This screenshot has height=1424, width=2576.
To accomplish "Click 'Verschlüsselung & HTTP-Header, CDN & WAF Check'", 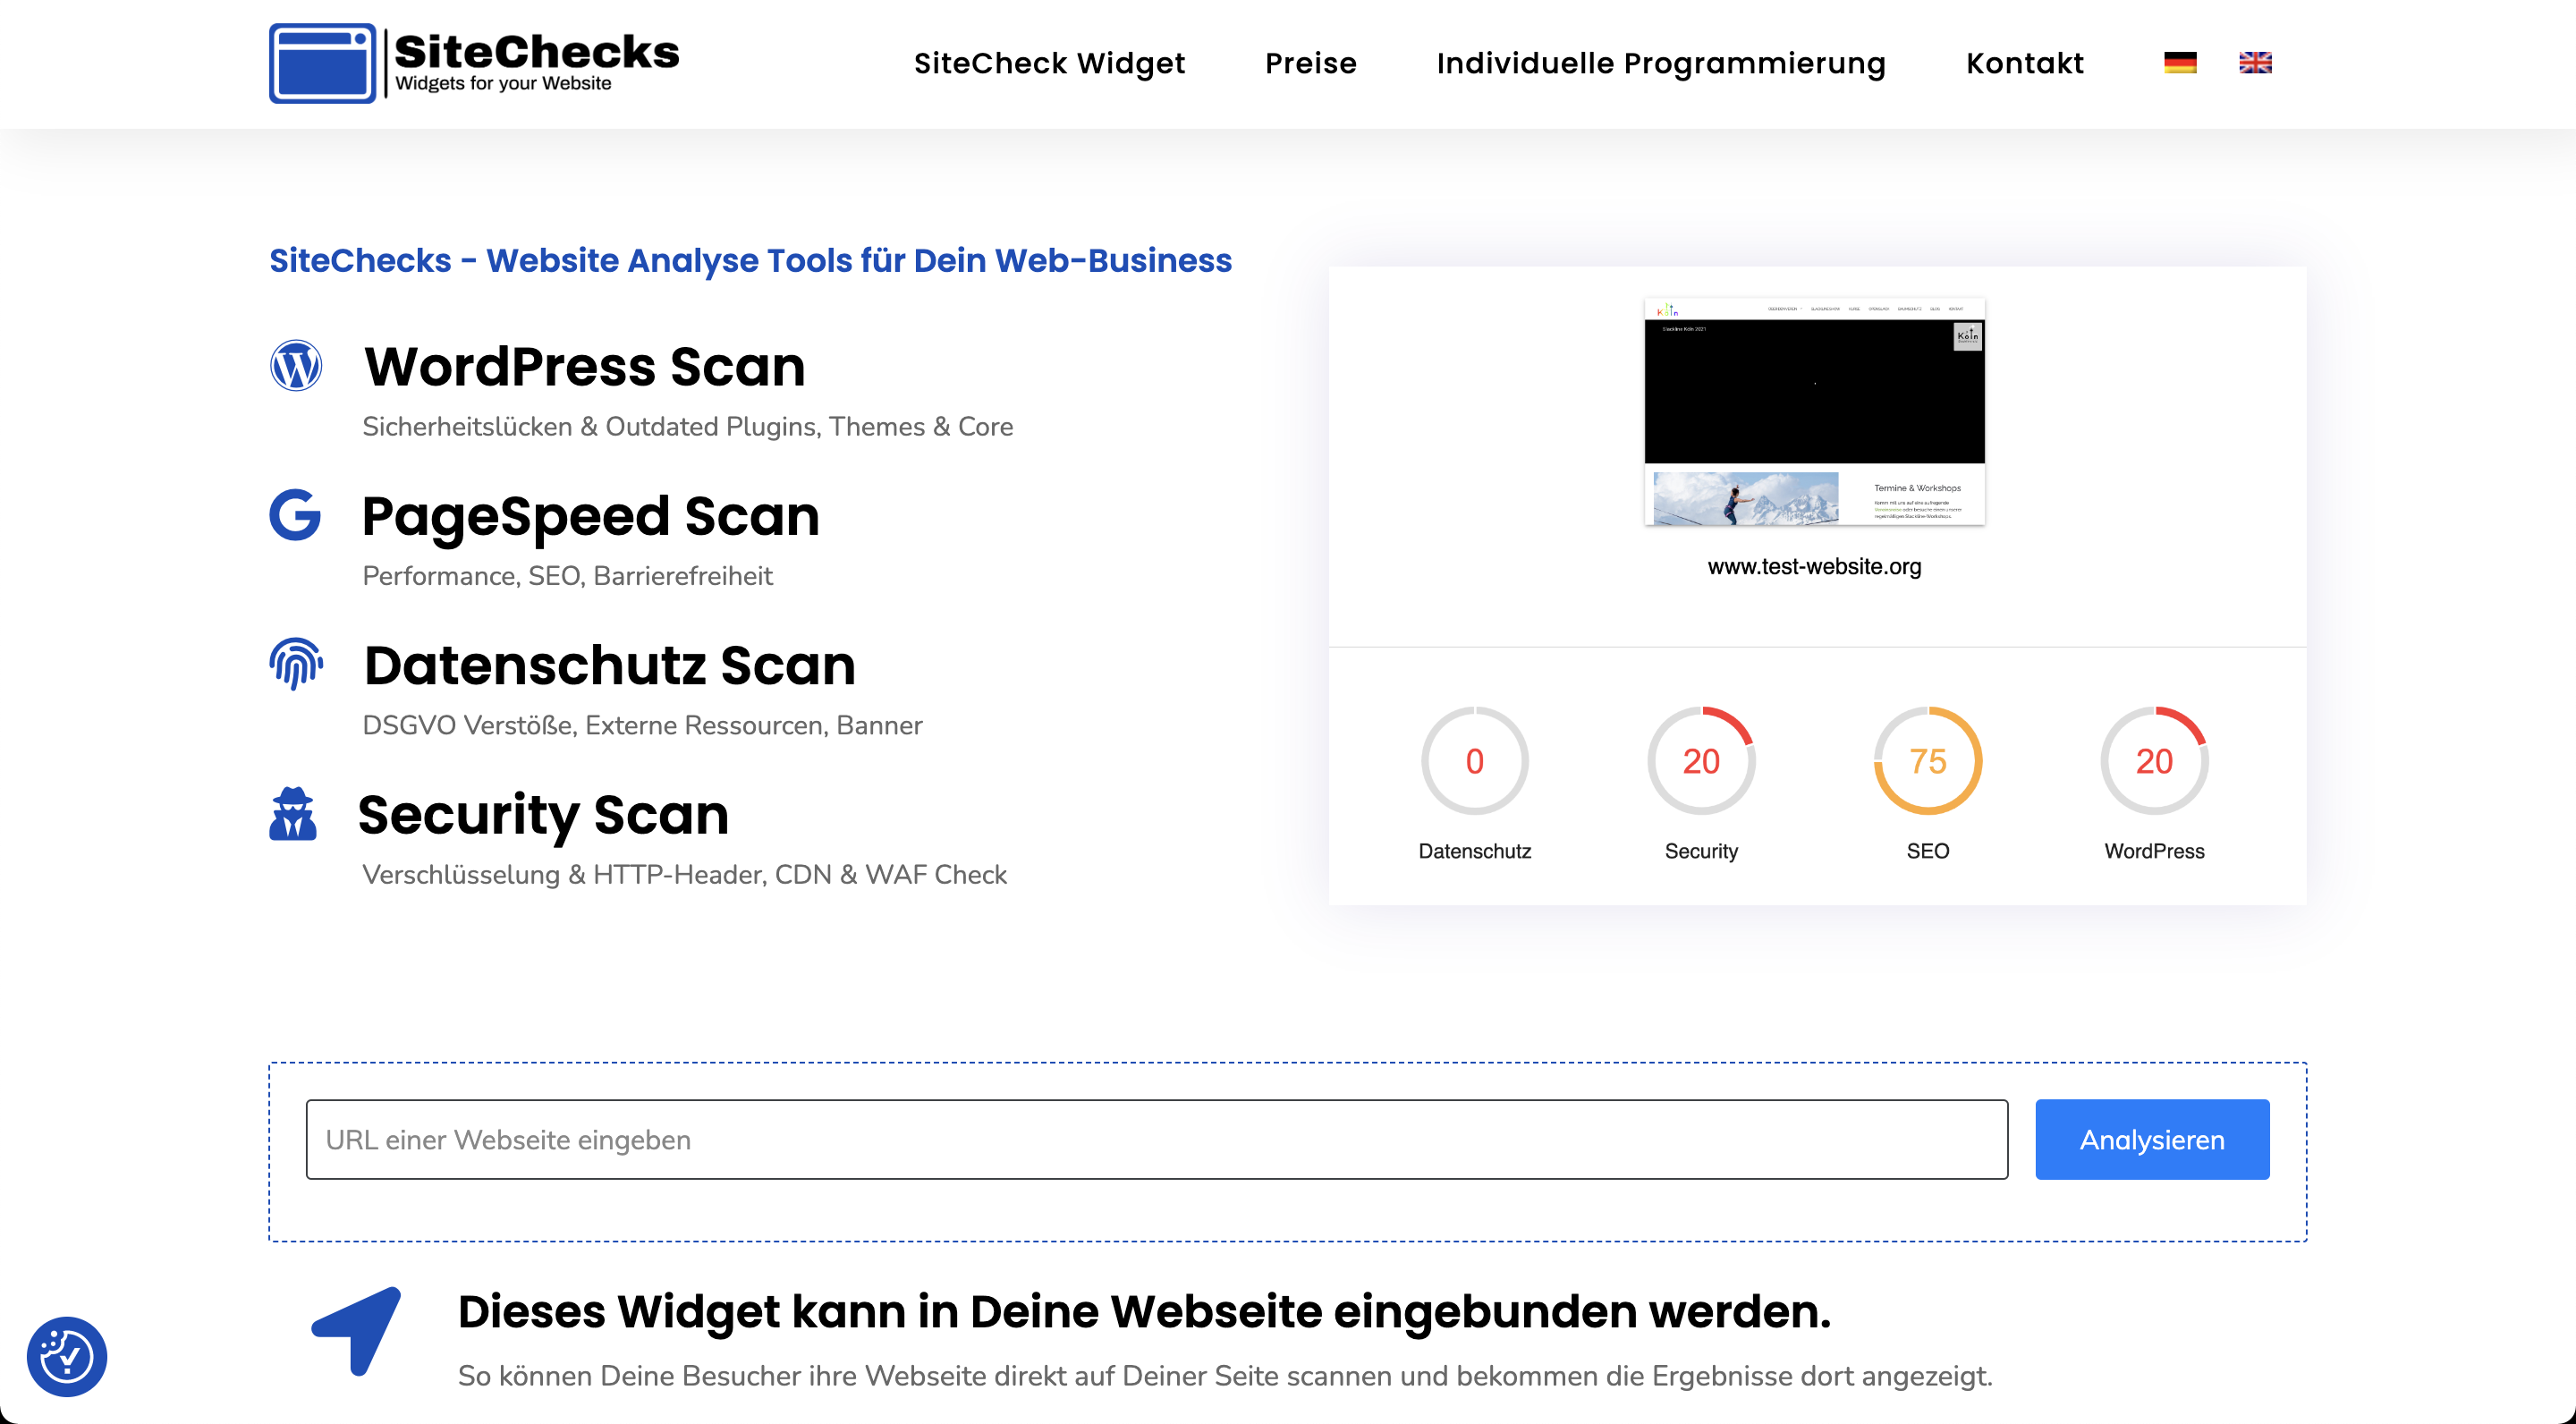I will pos(684,875).
